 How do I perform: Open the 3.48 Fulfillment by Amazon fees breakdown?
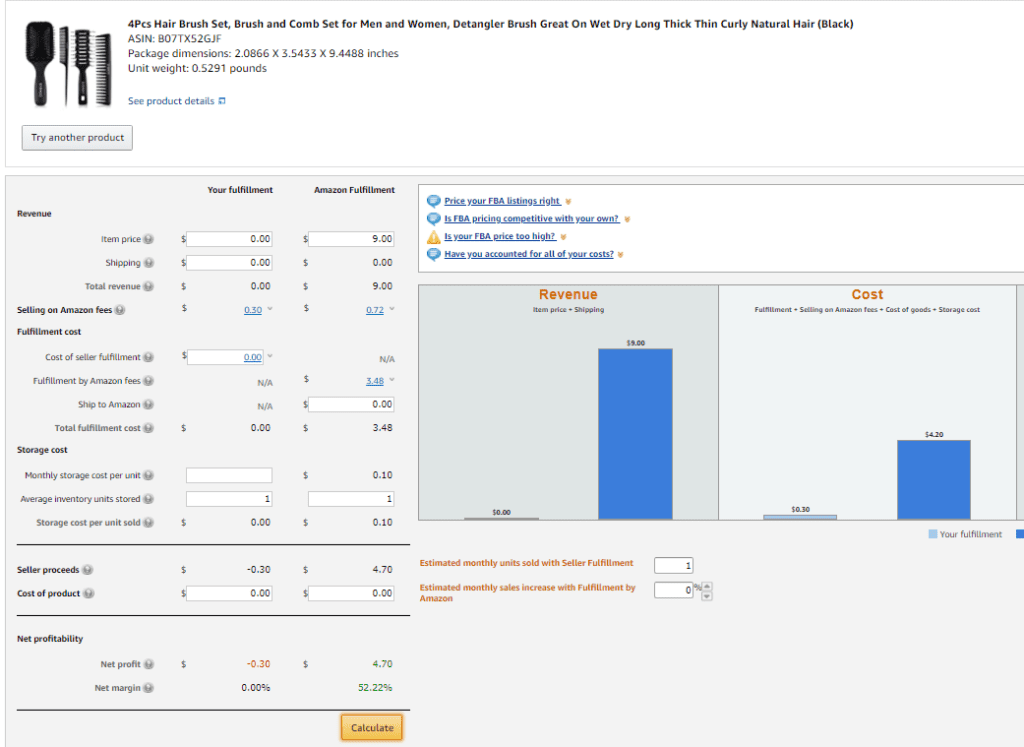coord(377,381)
